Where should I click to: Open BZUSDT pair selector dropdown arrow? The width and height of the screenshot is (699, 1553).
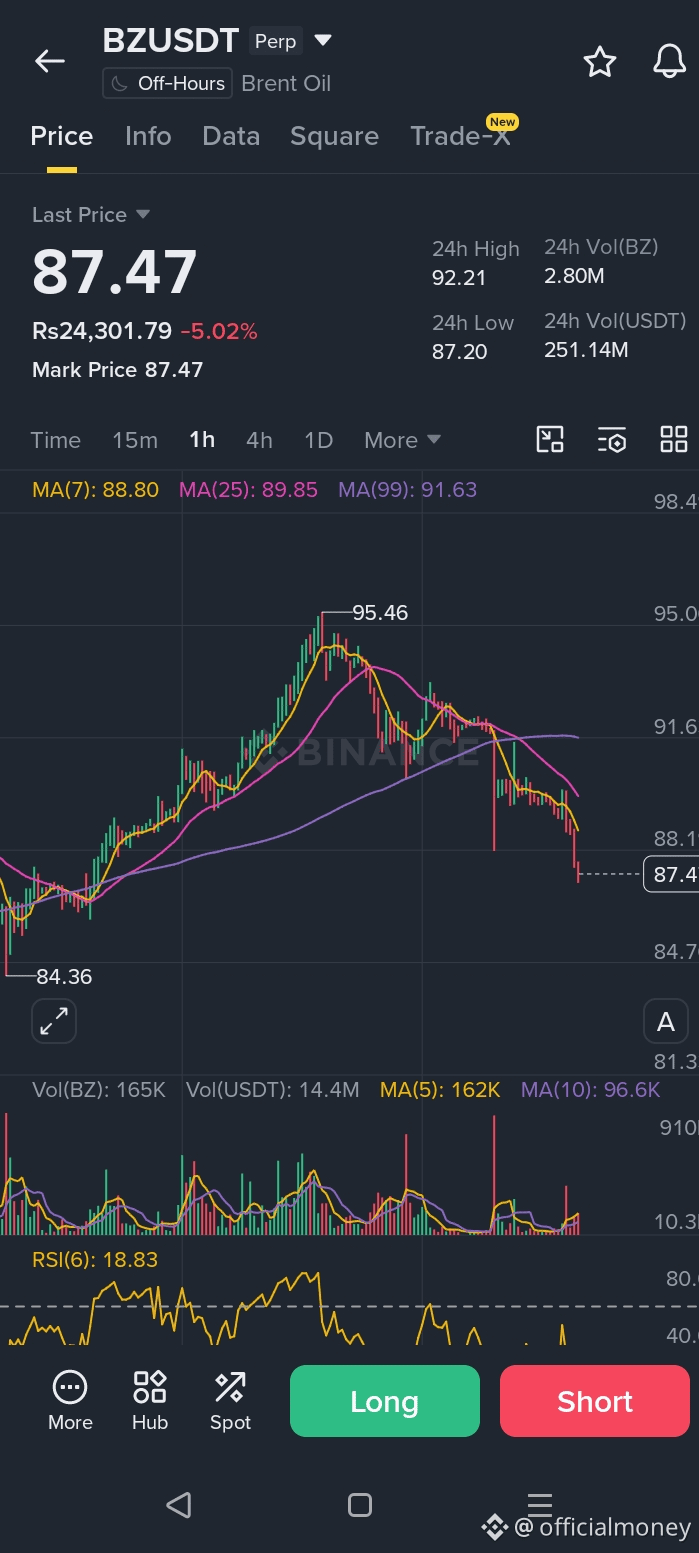323,41
